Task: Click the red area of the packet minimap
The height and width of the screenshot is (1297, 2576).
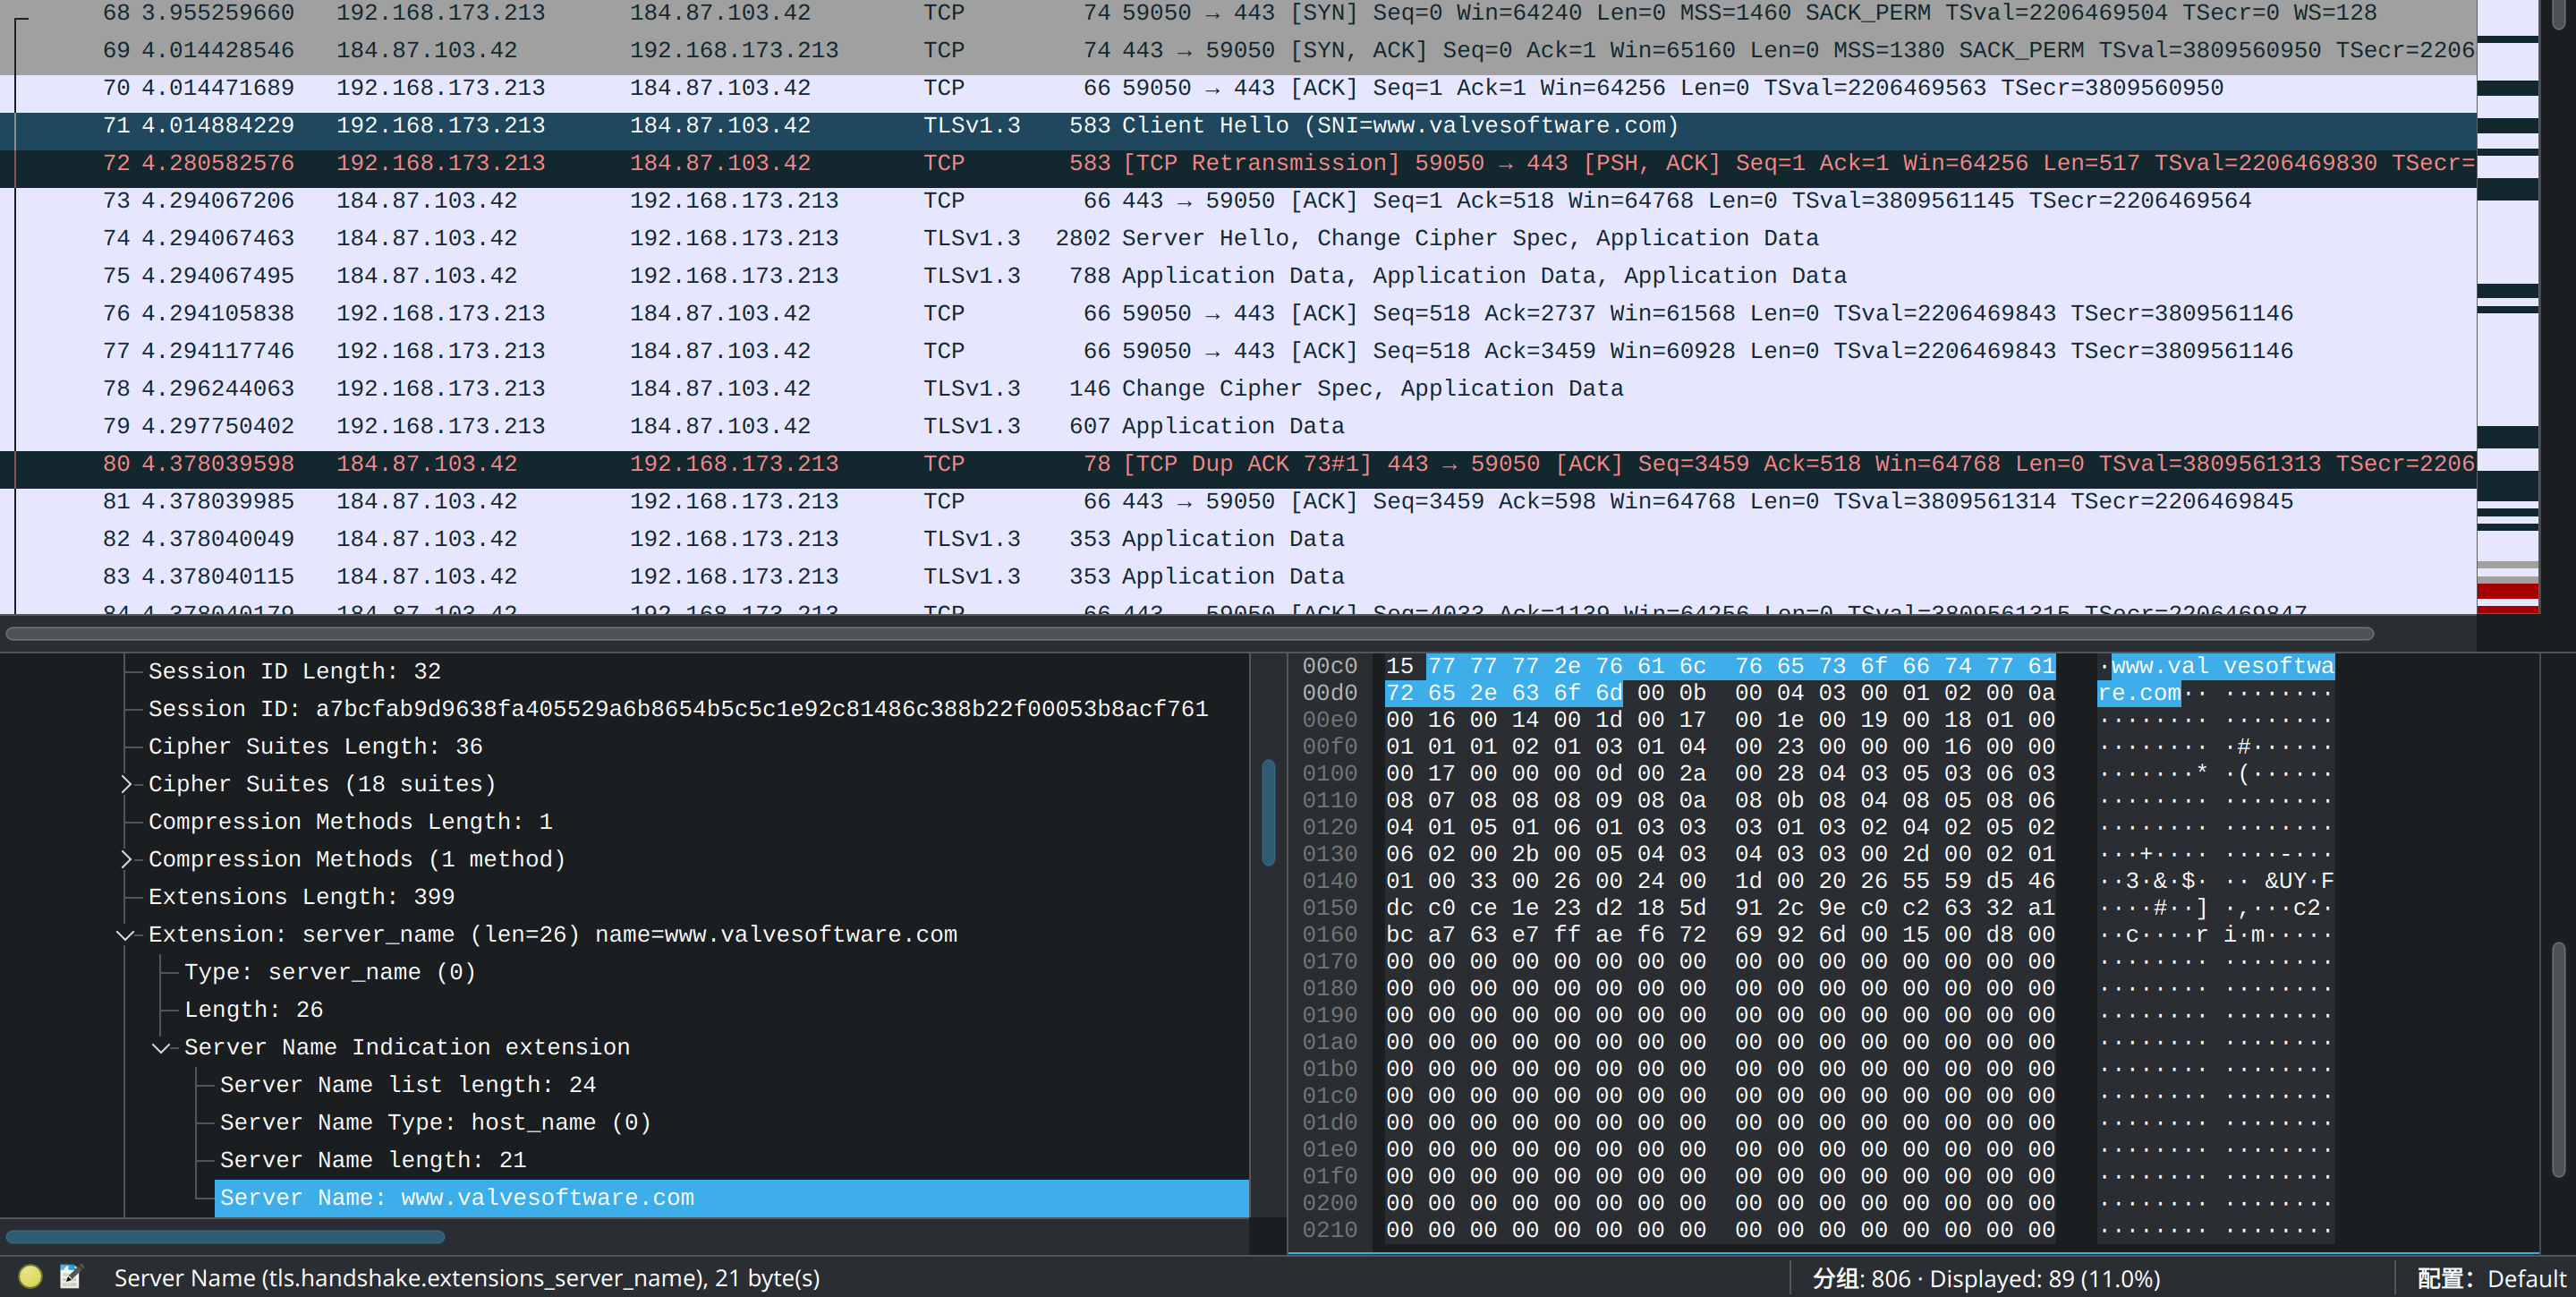Action: point(2507,592)
